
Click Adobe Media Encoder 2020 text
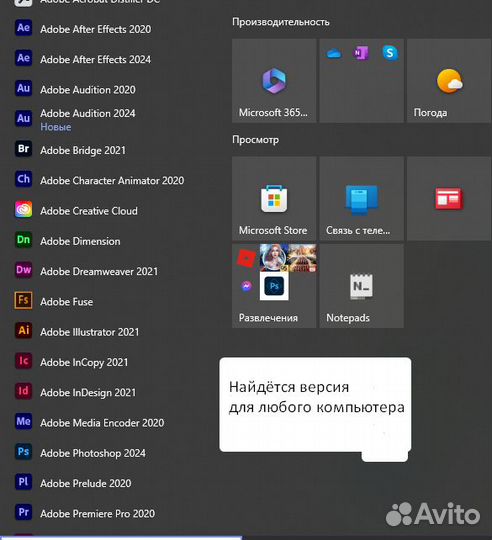click(102, 423)
